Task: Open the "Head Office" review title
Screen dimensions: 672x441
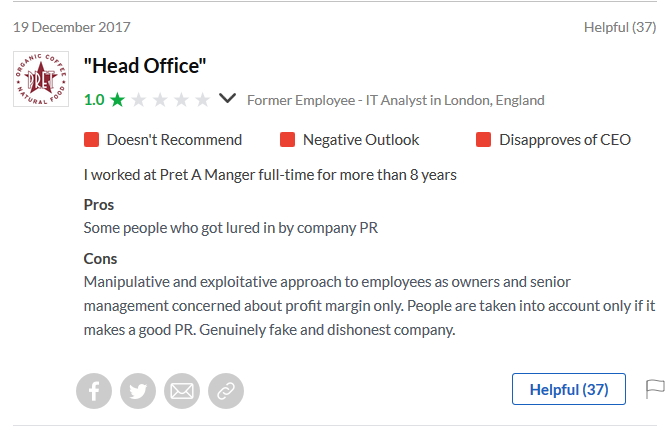Action: pyautogui.click(x=145, y=67)
